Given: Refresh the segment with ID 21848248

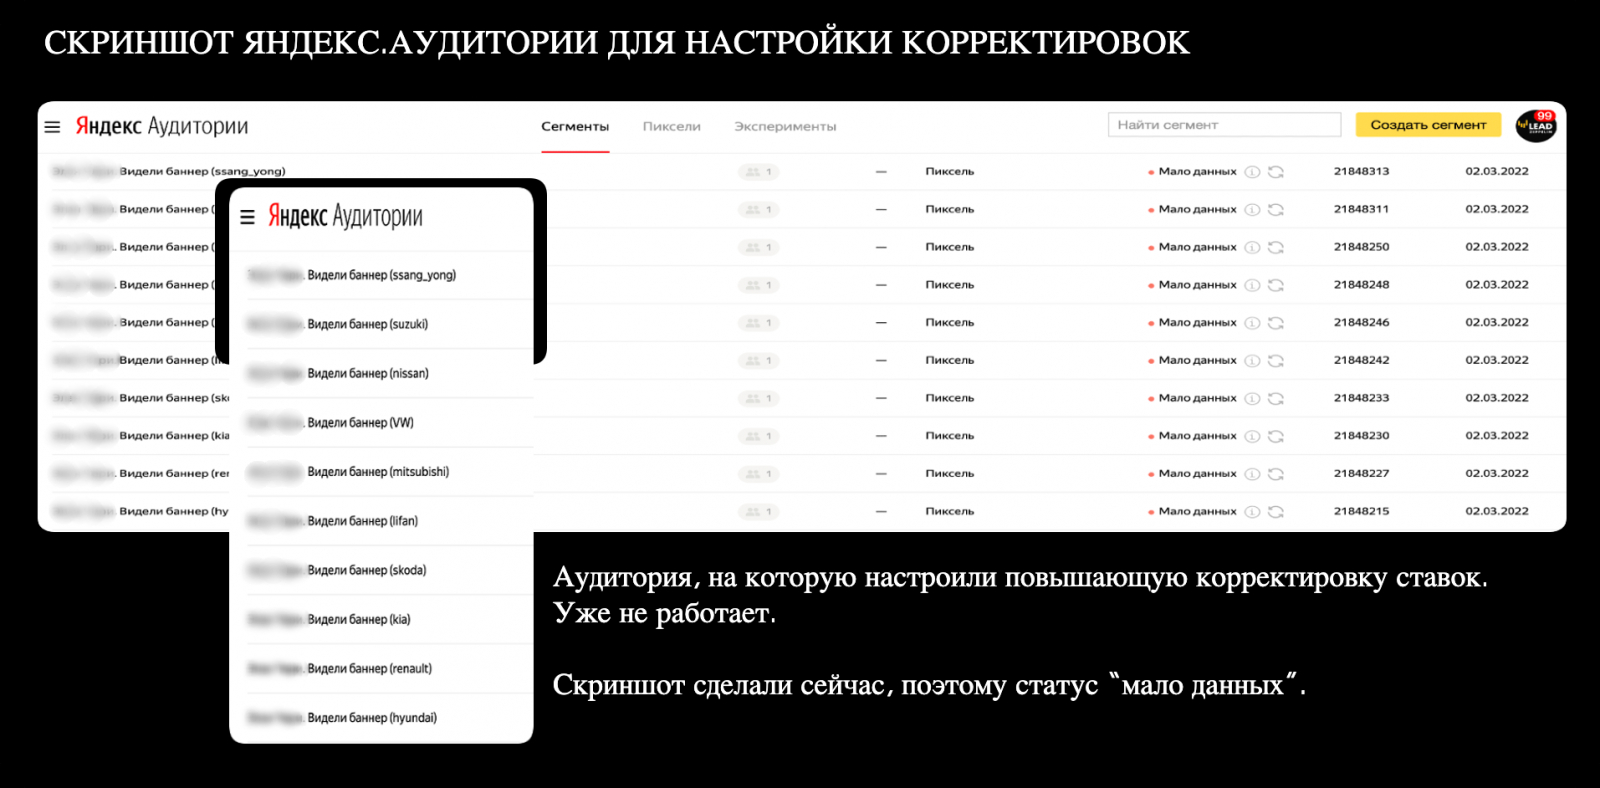Looking at the screenshot, I should pos(1276,285).
